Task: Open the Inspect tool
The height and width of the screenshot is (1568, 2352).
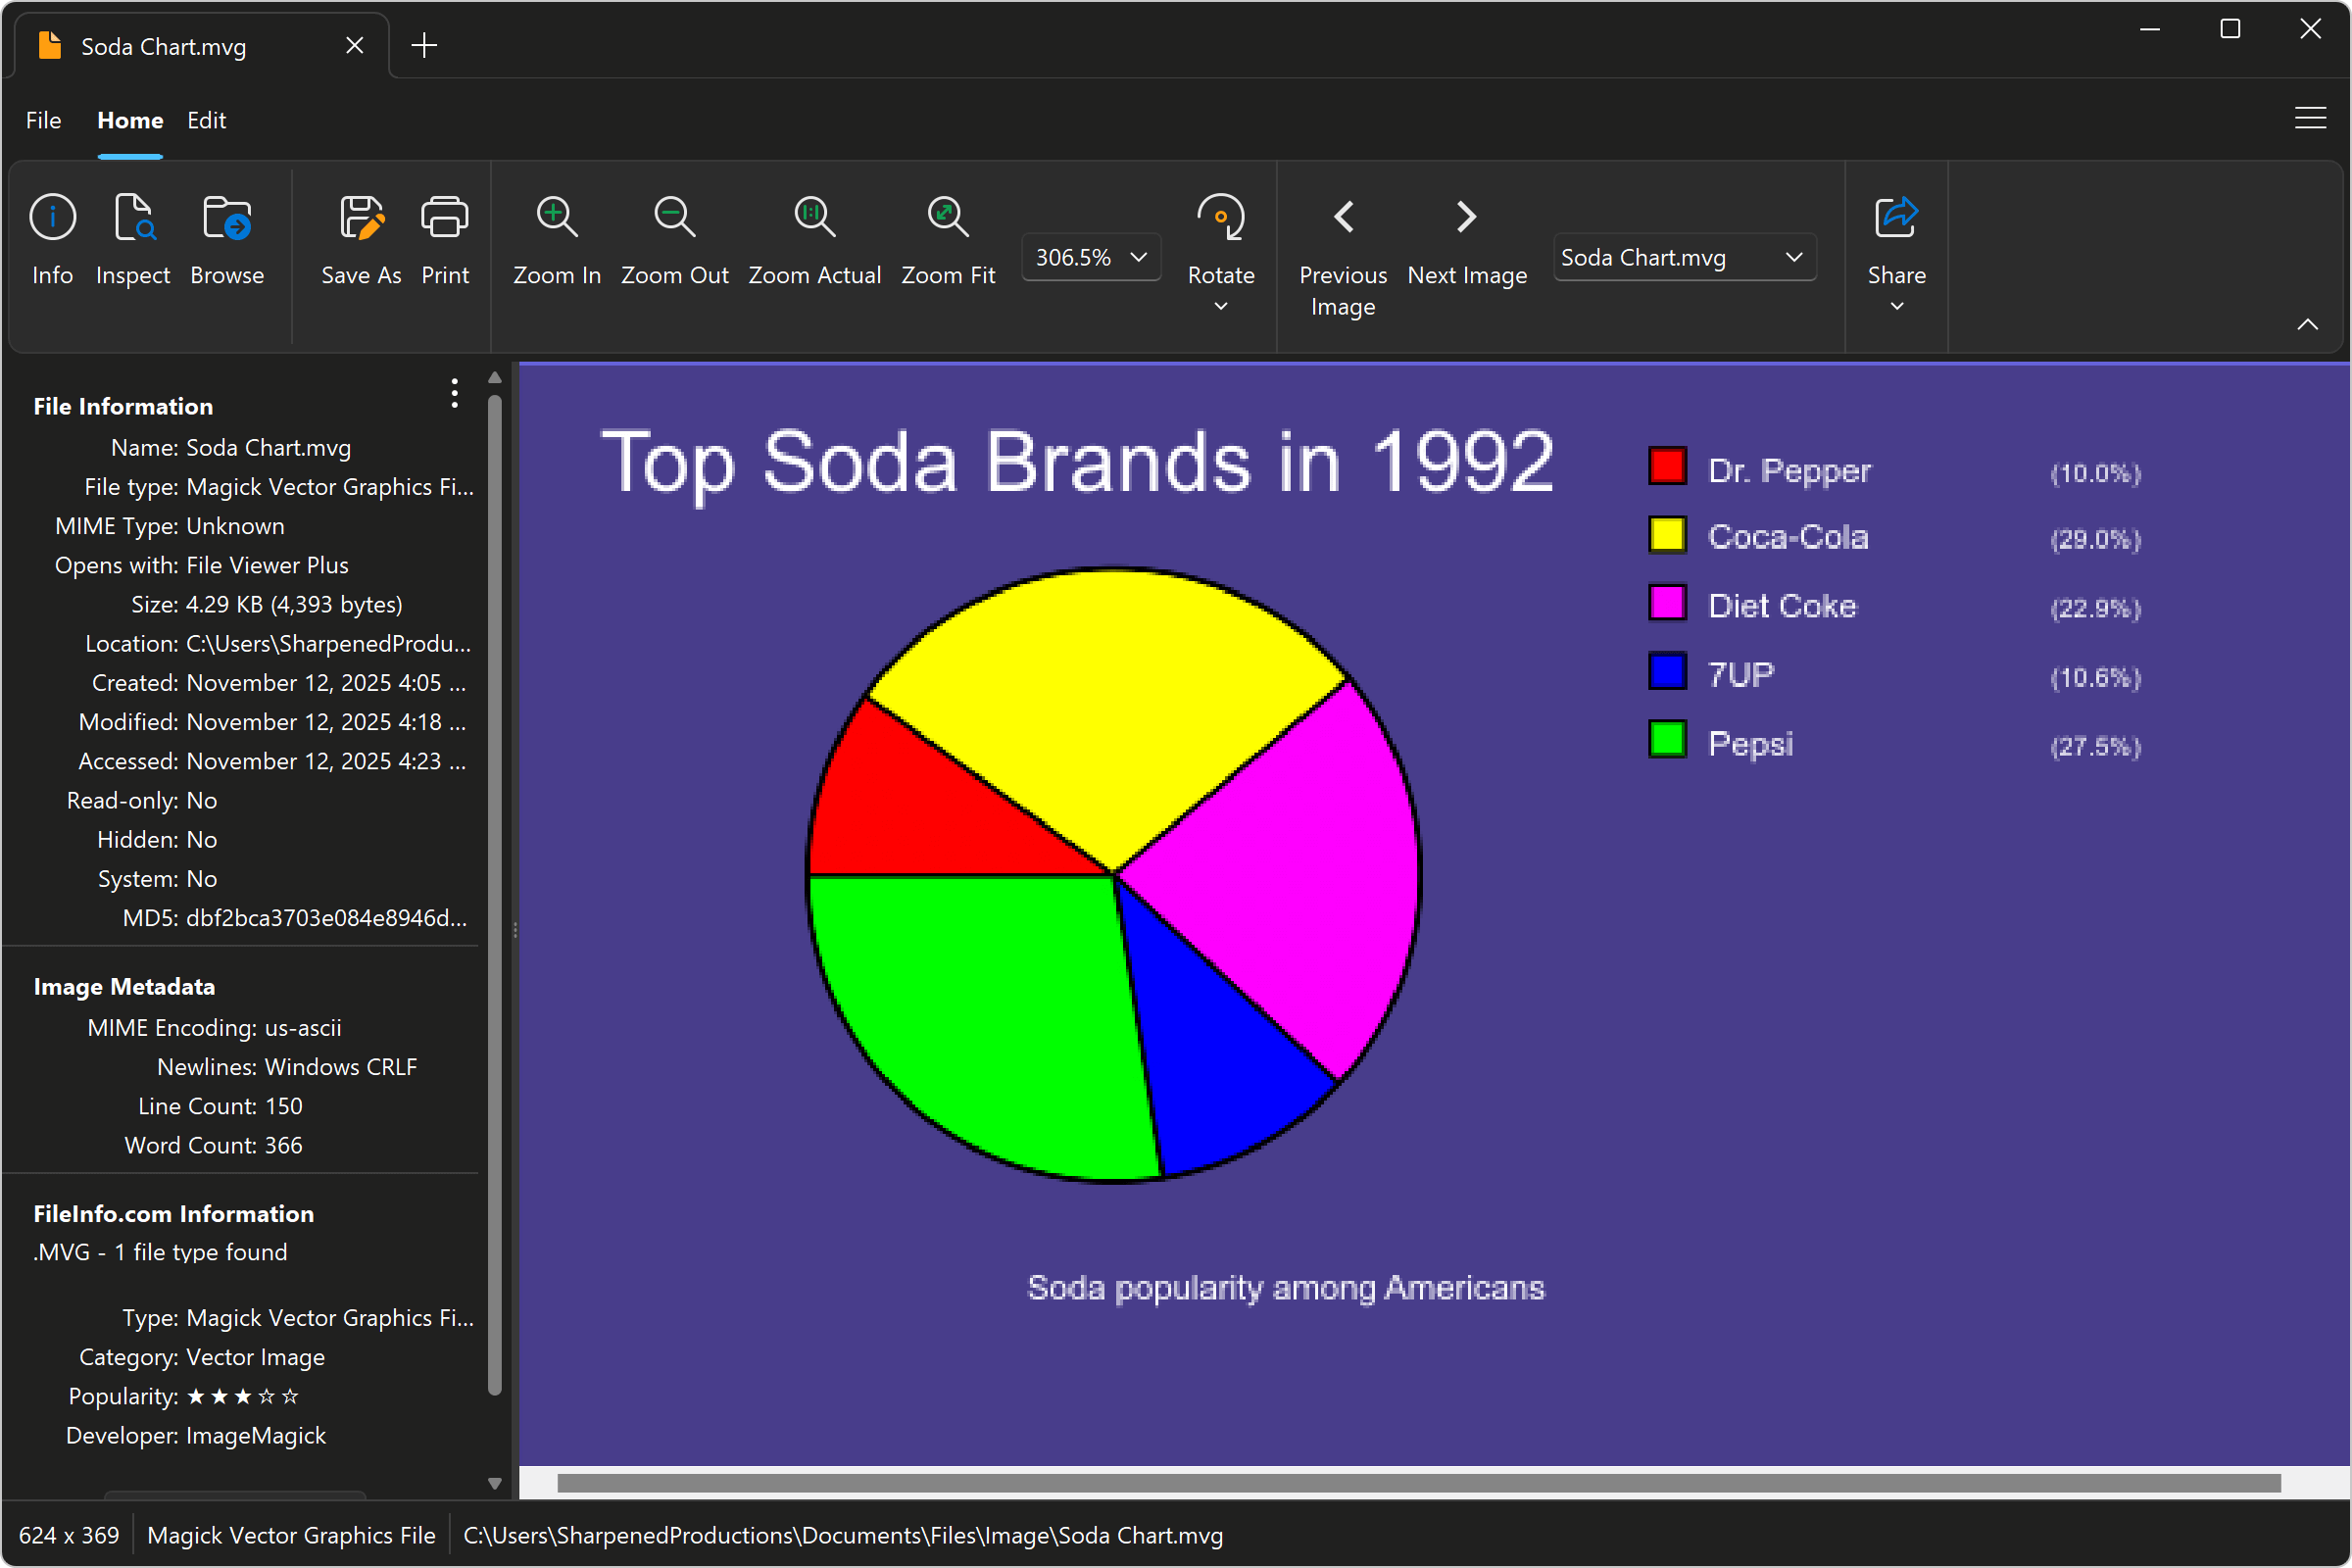Action: pos(133,217)
